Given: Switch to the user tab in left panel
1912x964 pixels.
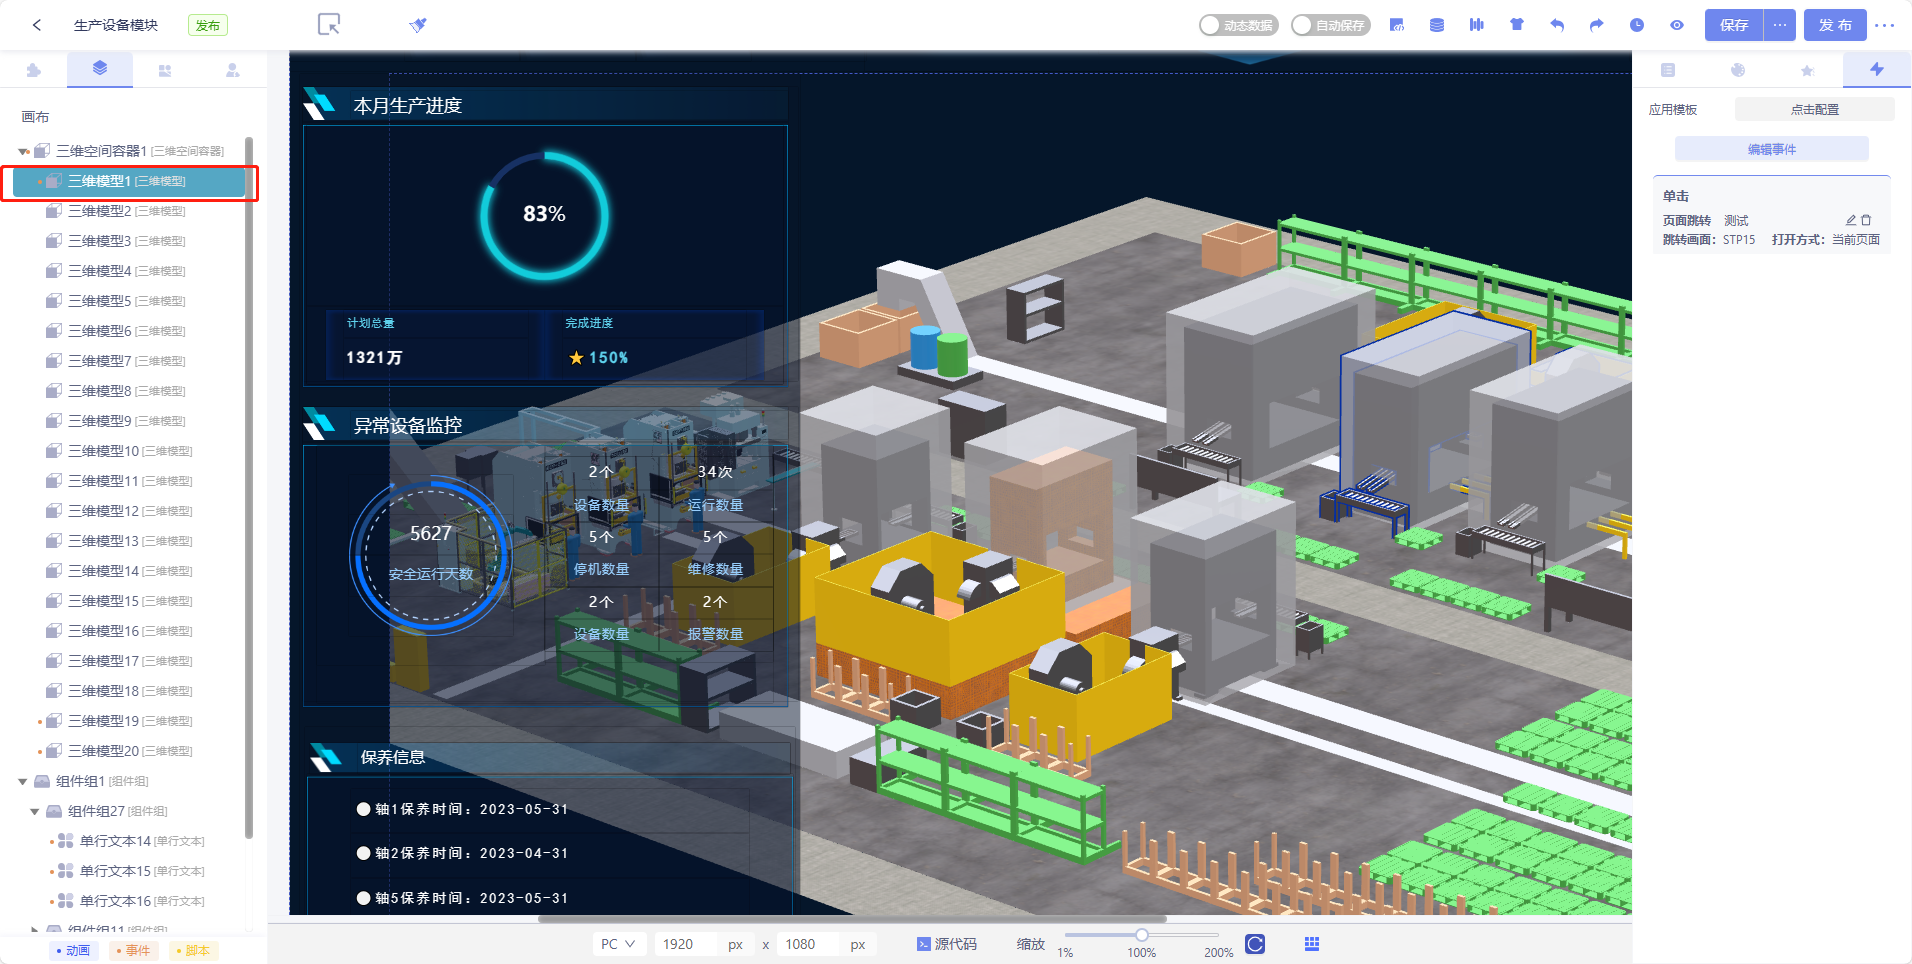Looking at the screenshot, I should coord(232,70).
